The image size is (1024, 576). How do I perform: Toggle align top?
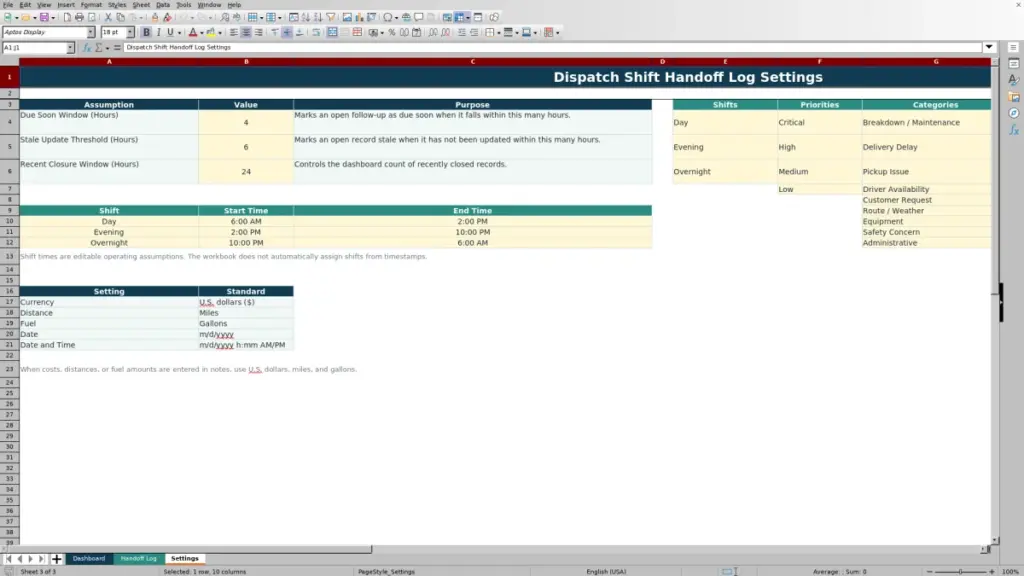(275, 33)
